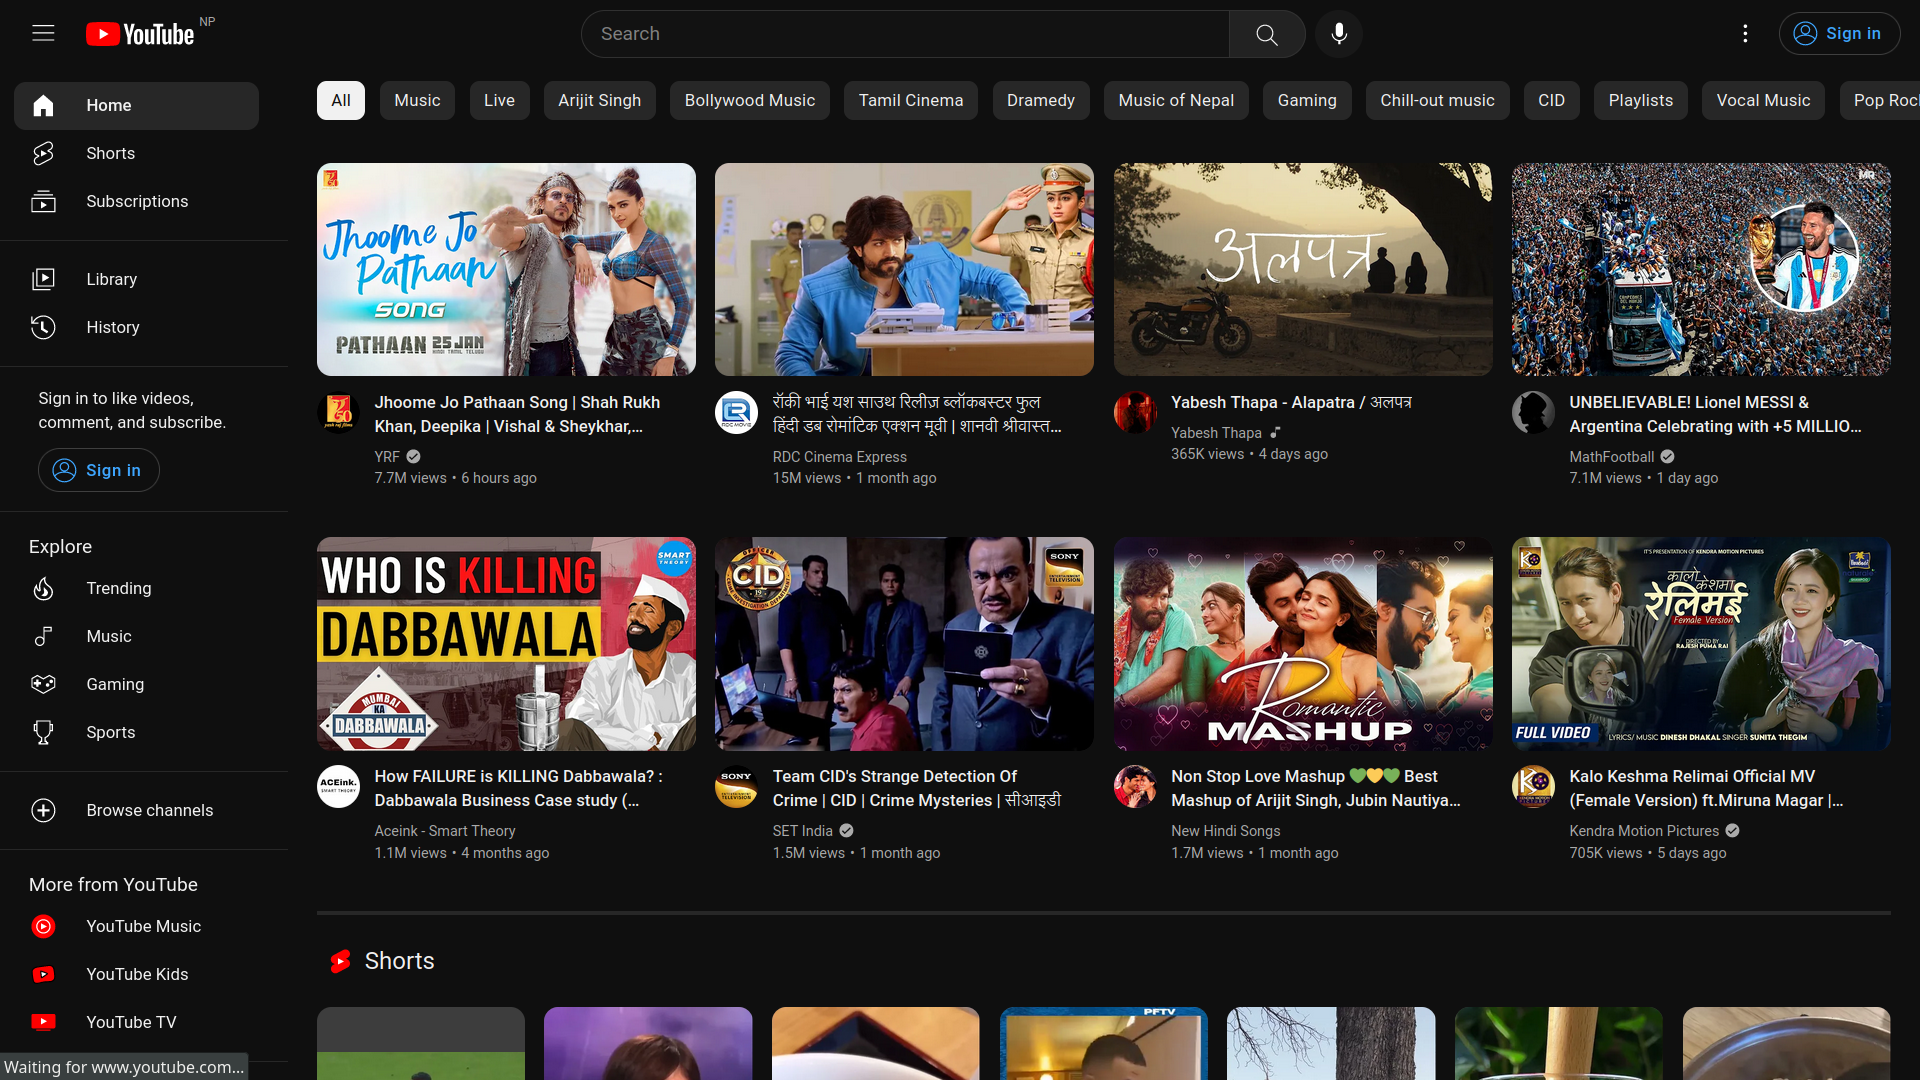Viewport: 1920px width, 1080px height.
Task: Open Jhoome Jo Pathaan video thumbnail
Action: click(506, 269)
